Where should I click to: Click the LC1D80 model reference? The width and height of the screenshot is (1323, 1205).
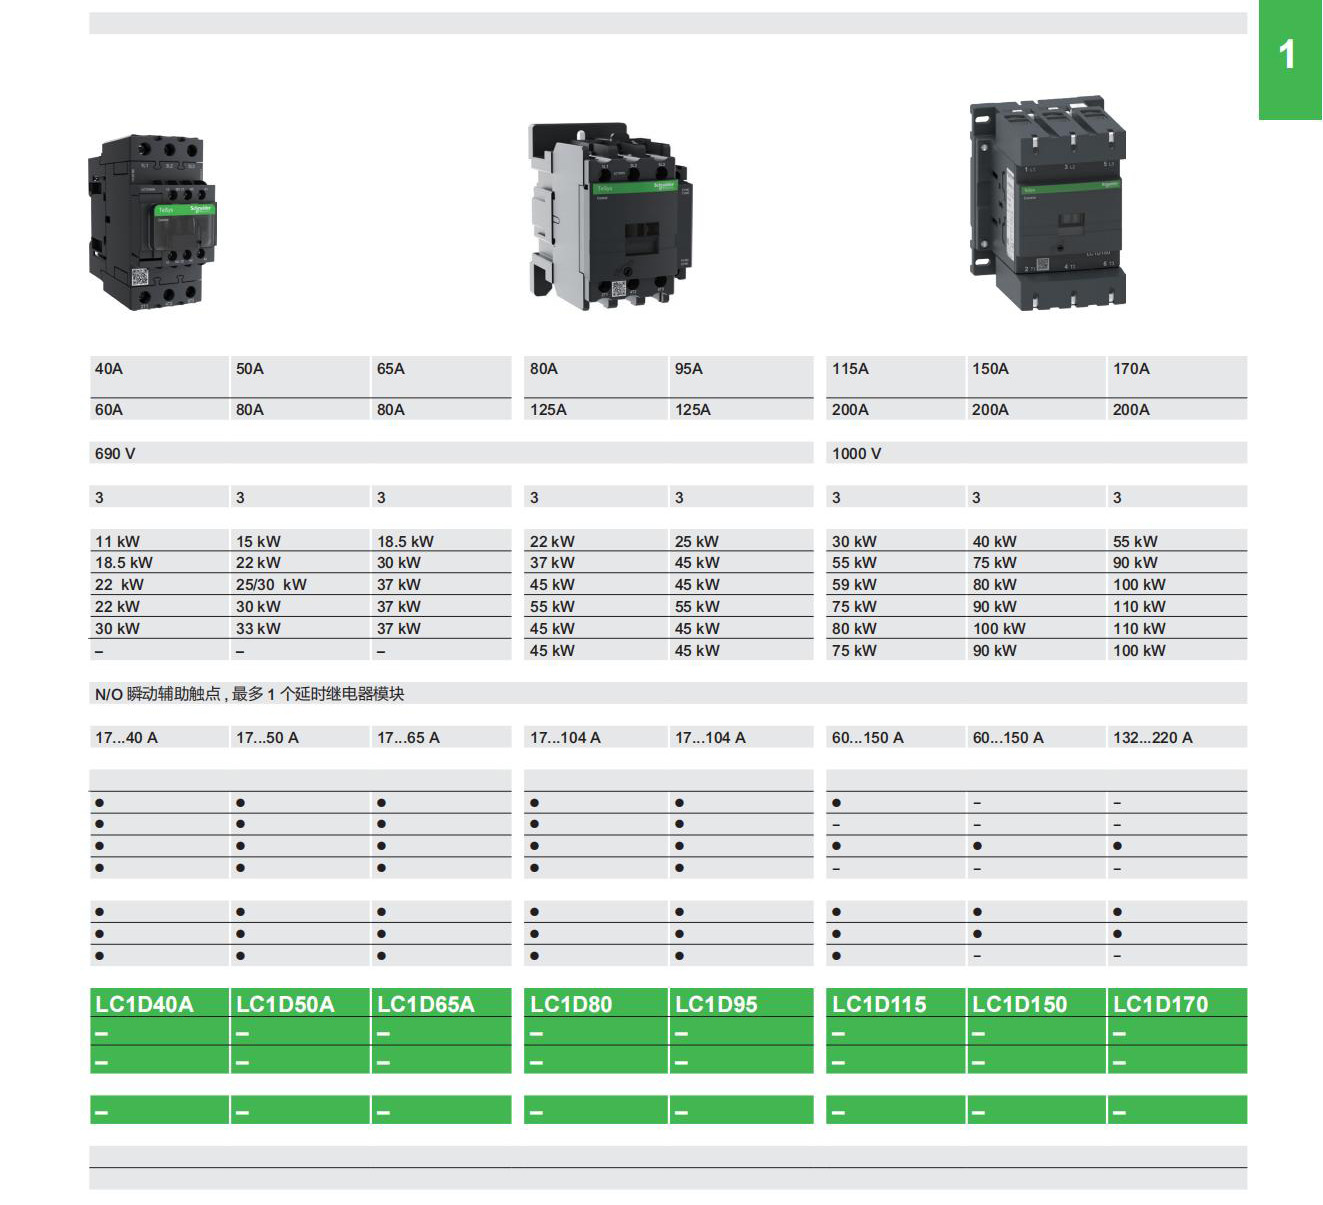coord(571,1004)
